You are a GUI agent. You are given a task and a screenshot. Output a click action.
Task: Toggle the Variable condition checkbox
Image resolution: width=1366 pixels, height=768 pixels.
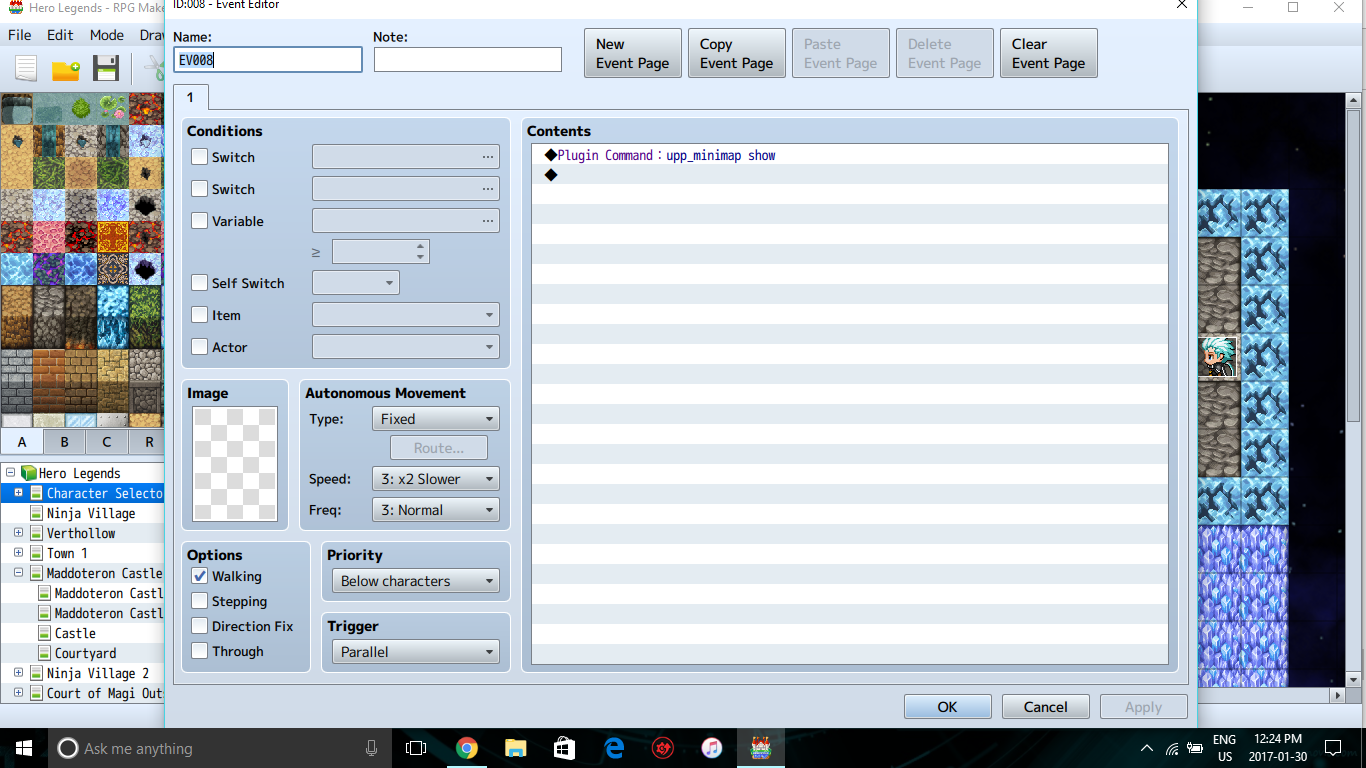(200, 221)
